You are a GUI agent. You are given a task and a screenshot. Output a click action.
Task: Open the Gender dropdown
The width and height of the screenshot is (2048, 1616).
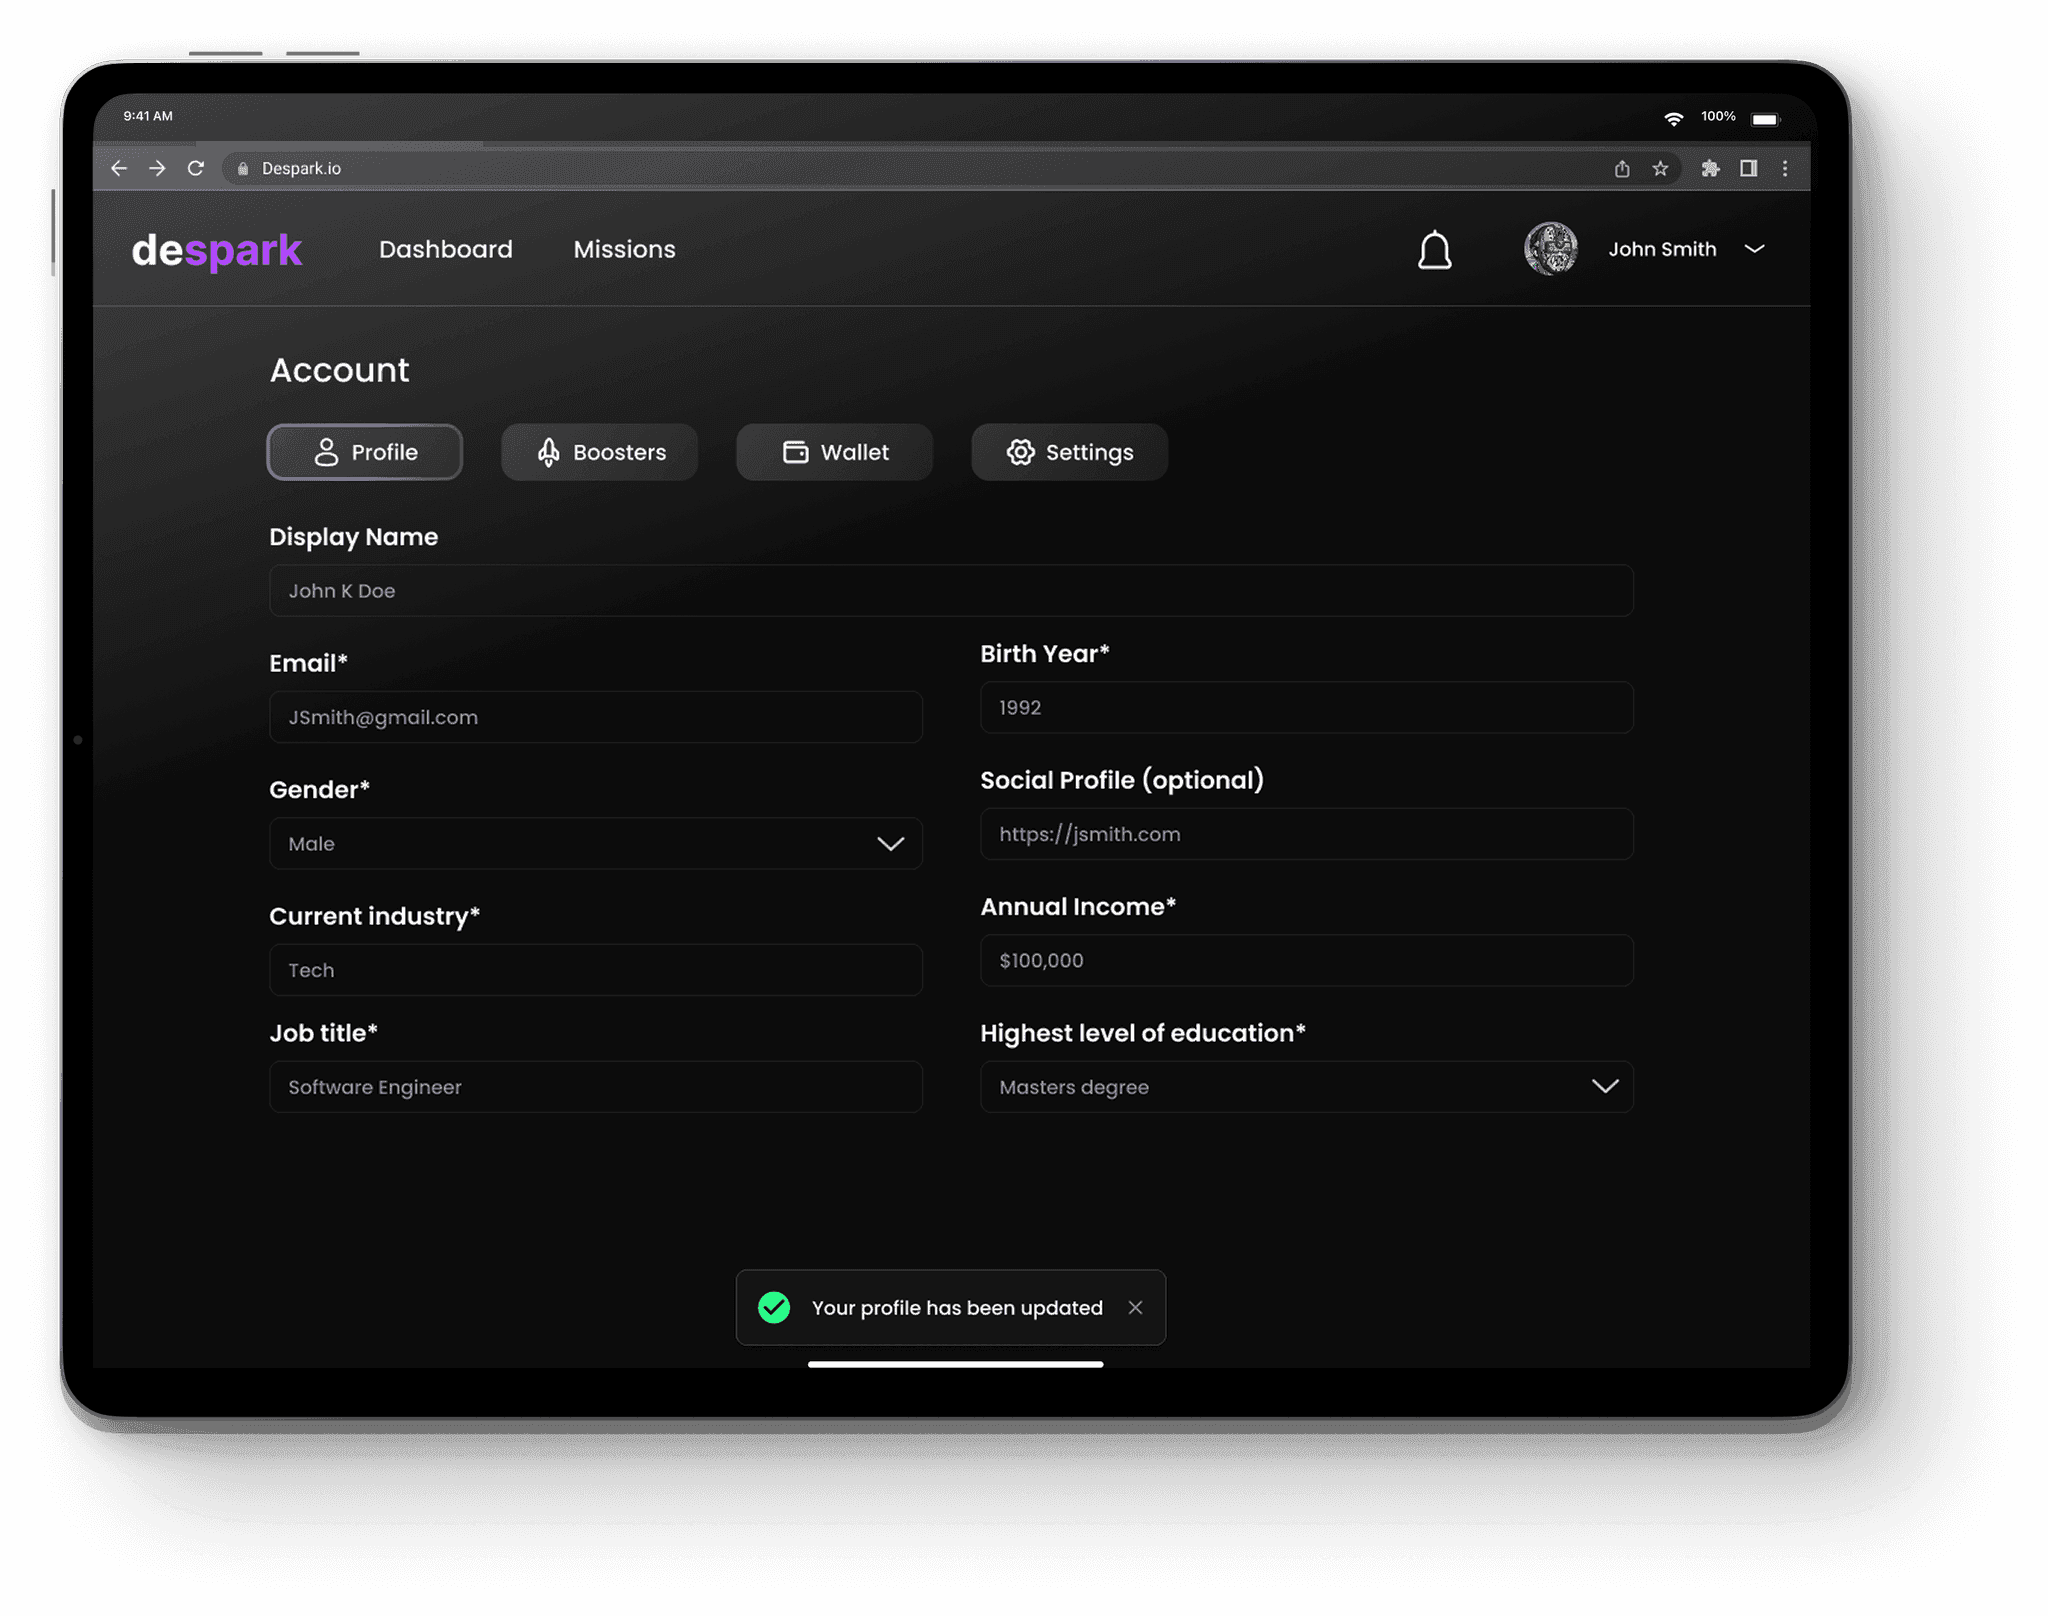596,844
